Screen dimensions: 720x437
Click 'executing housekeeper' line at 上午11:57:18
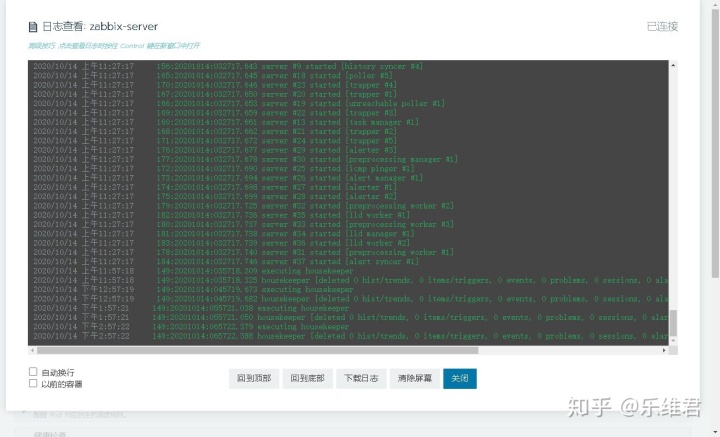tap(193, 271)
